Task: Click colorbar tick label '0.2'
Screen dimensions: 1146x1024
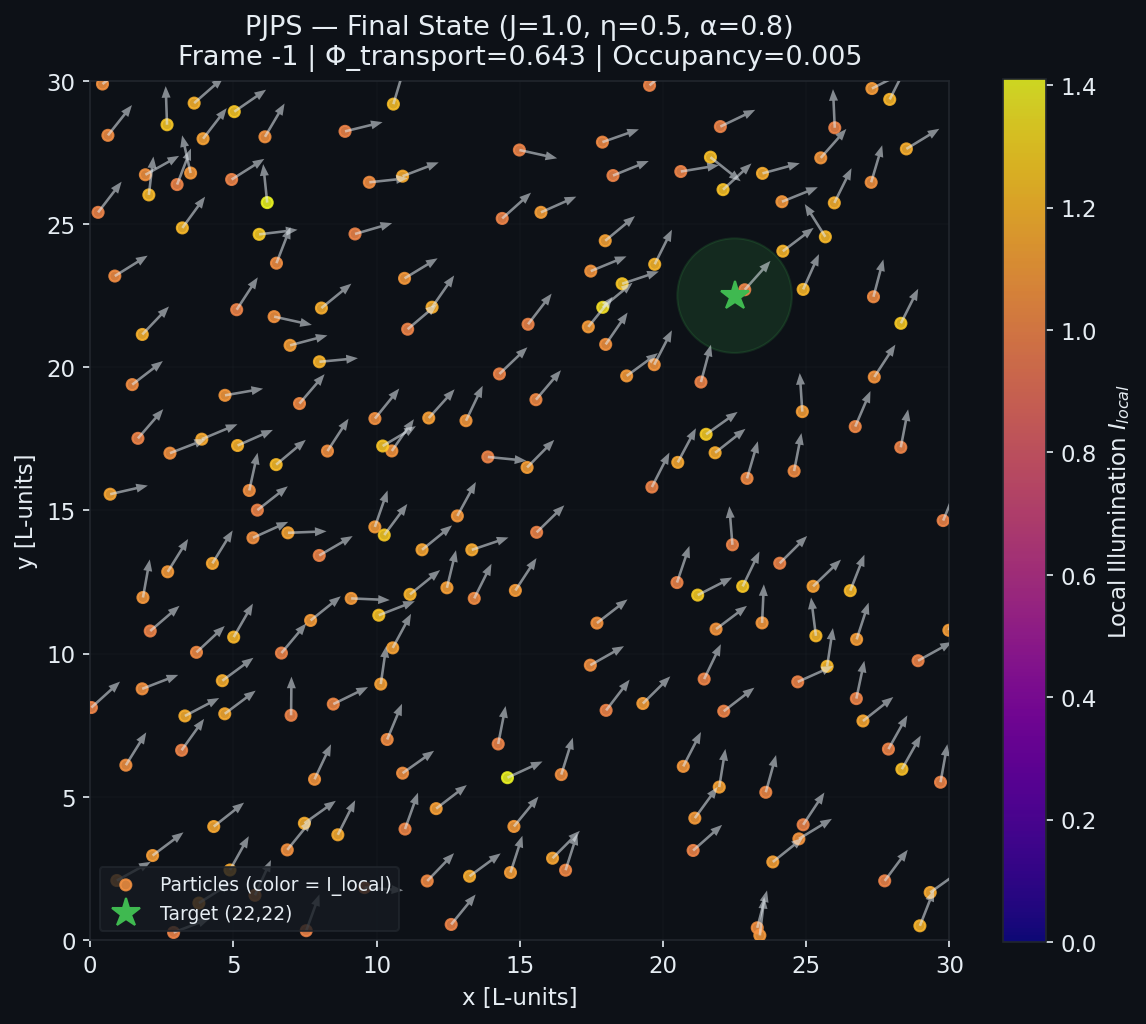Action: coord(1078,821)
